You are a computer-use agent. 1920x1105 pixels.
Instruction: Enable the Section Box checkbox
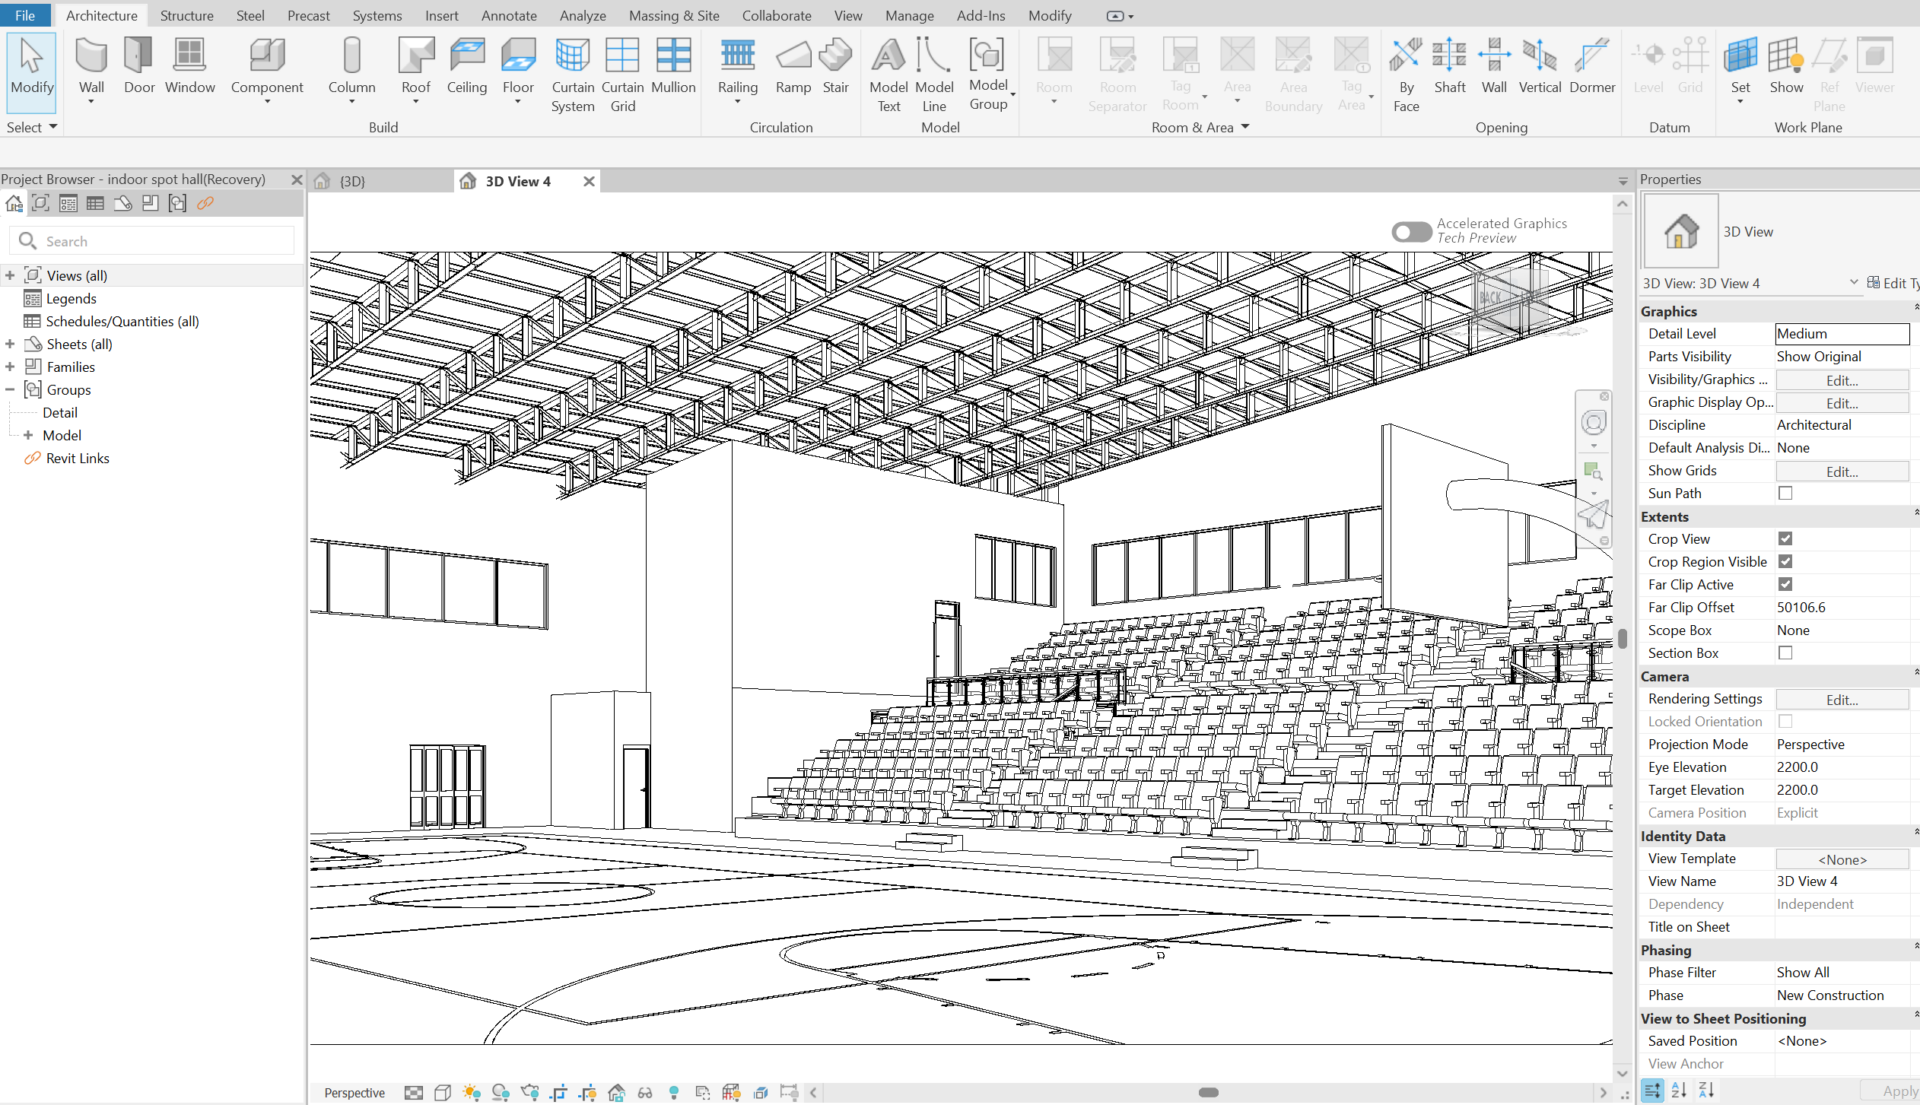click(x=1785, y=653)
